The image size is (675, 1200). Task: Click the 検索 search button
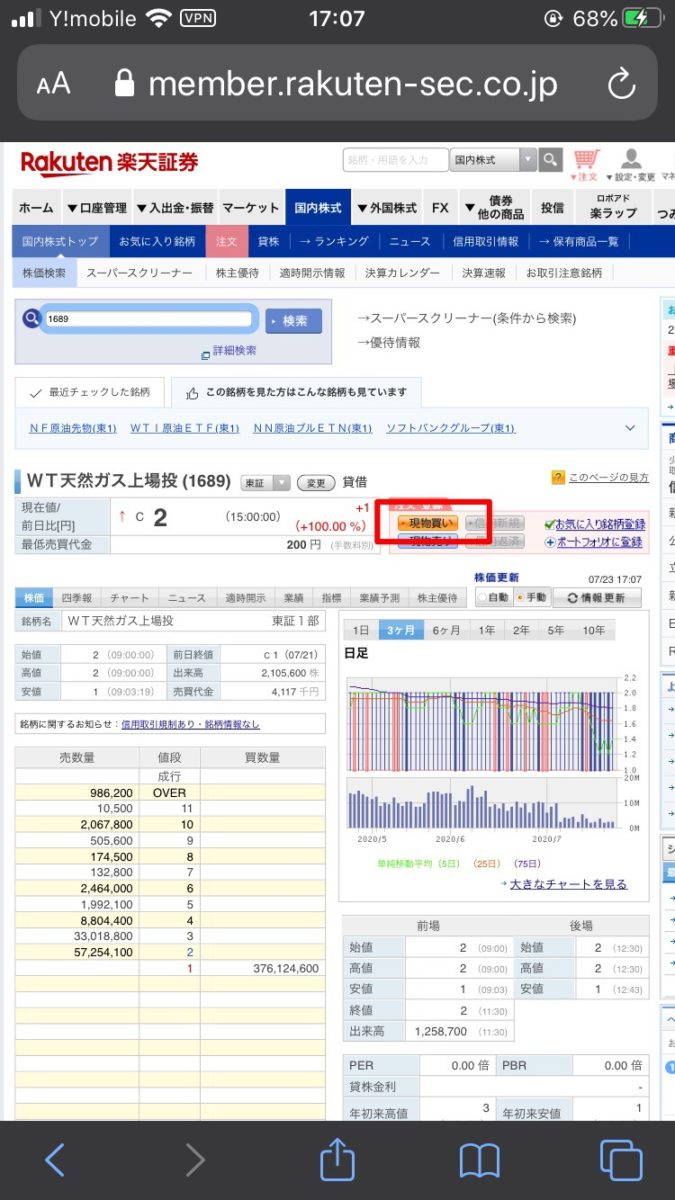[294, 321]
